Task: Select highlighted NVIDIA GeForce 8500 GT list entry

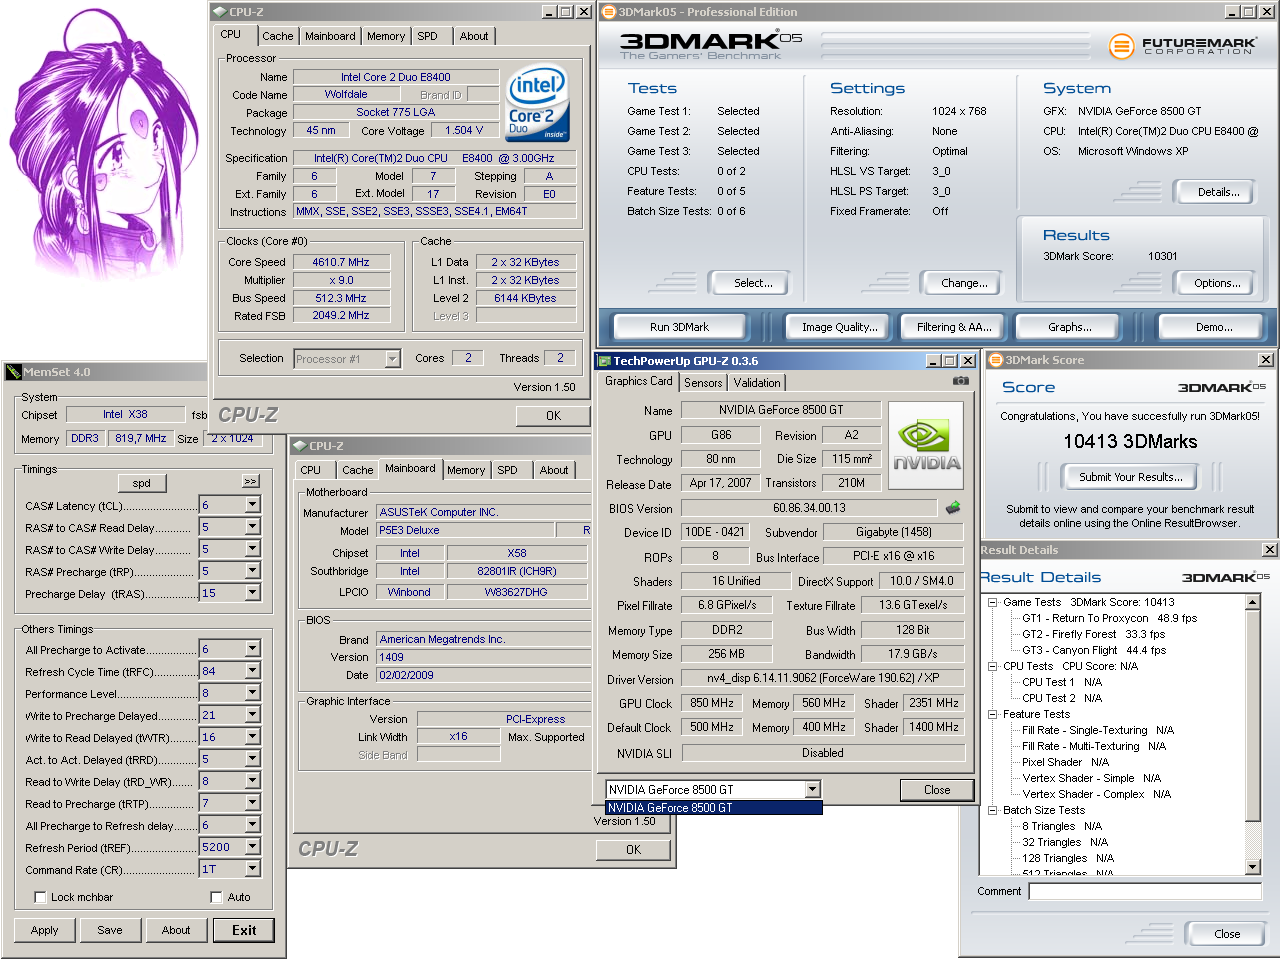Action: pos(713,807)
